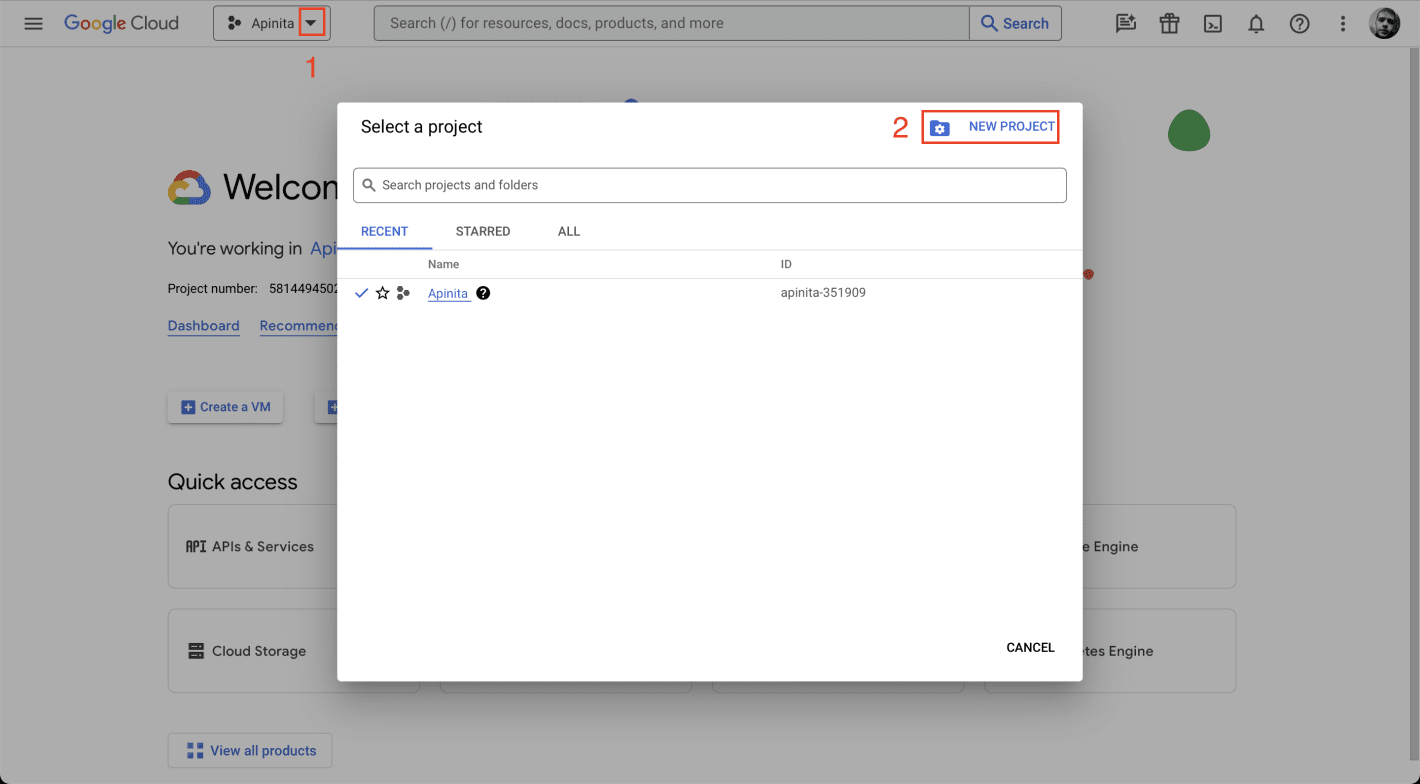Switch to the STARRED tab
Screen dimensions: 1420x784
[483, 231]
